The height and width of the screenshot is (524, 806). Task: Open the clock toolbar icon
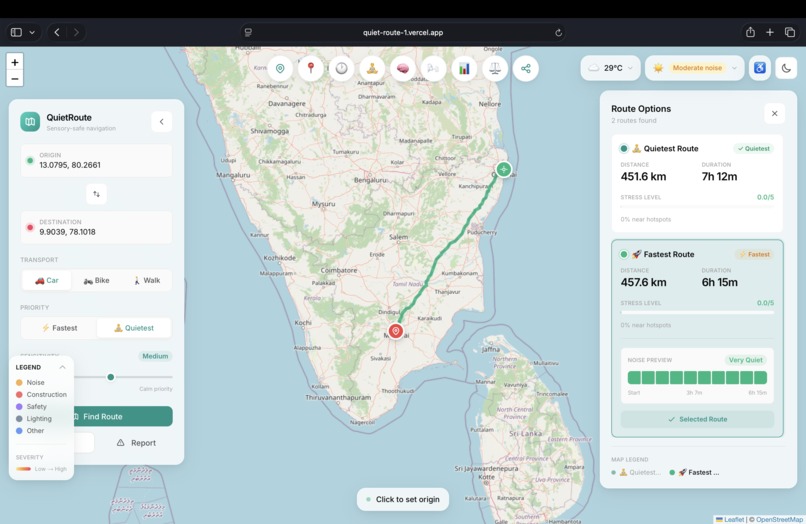[x=342, y=68]
